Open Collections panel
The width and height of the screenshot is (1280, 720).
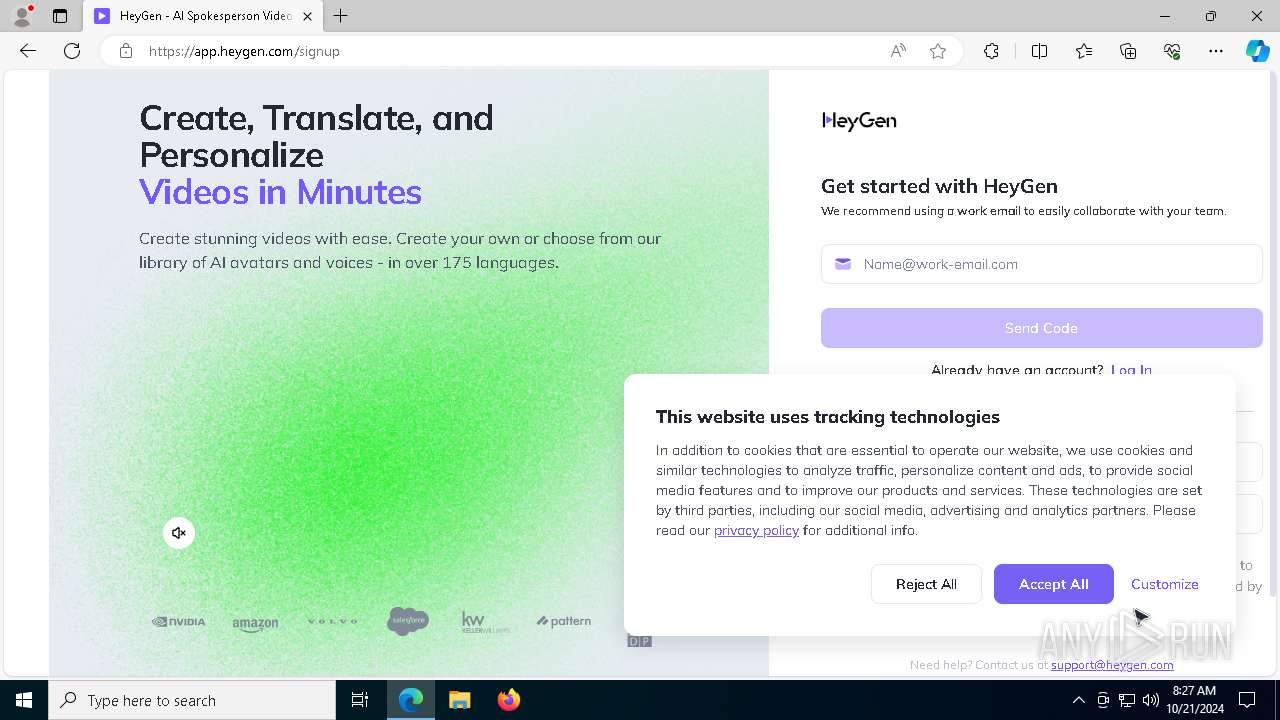click(1128, 51)
